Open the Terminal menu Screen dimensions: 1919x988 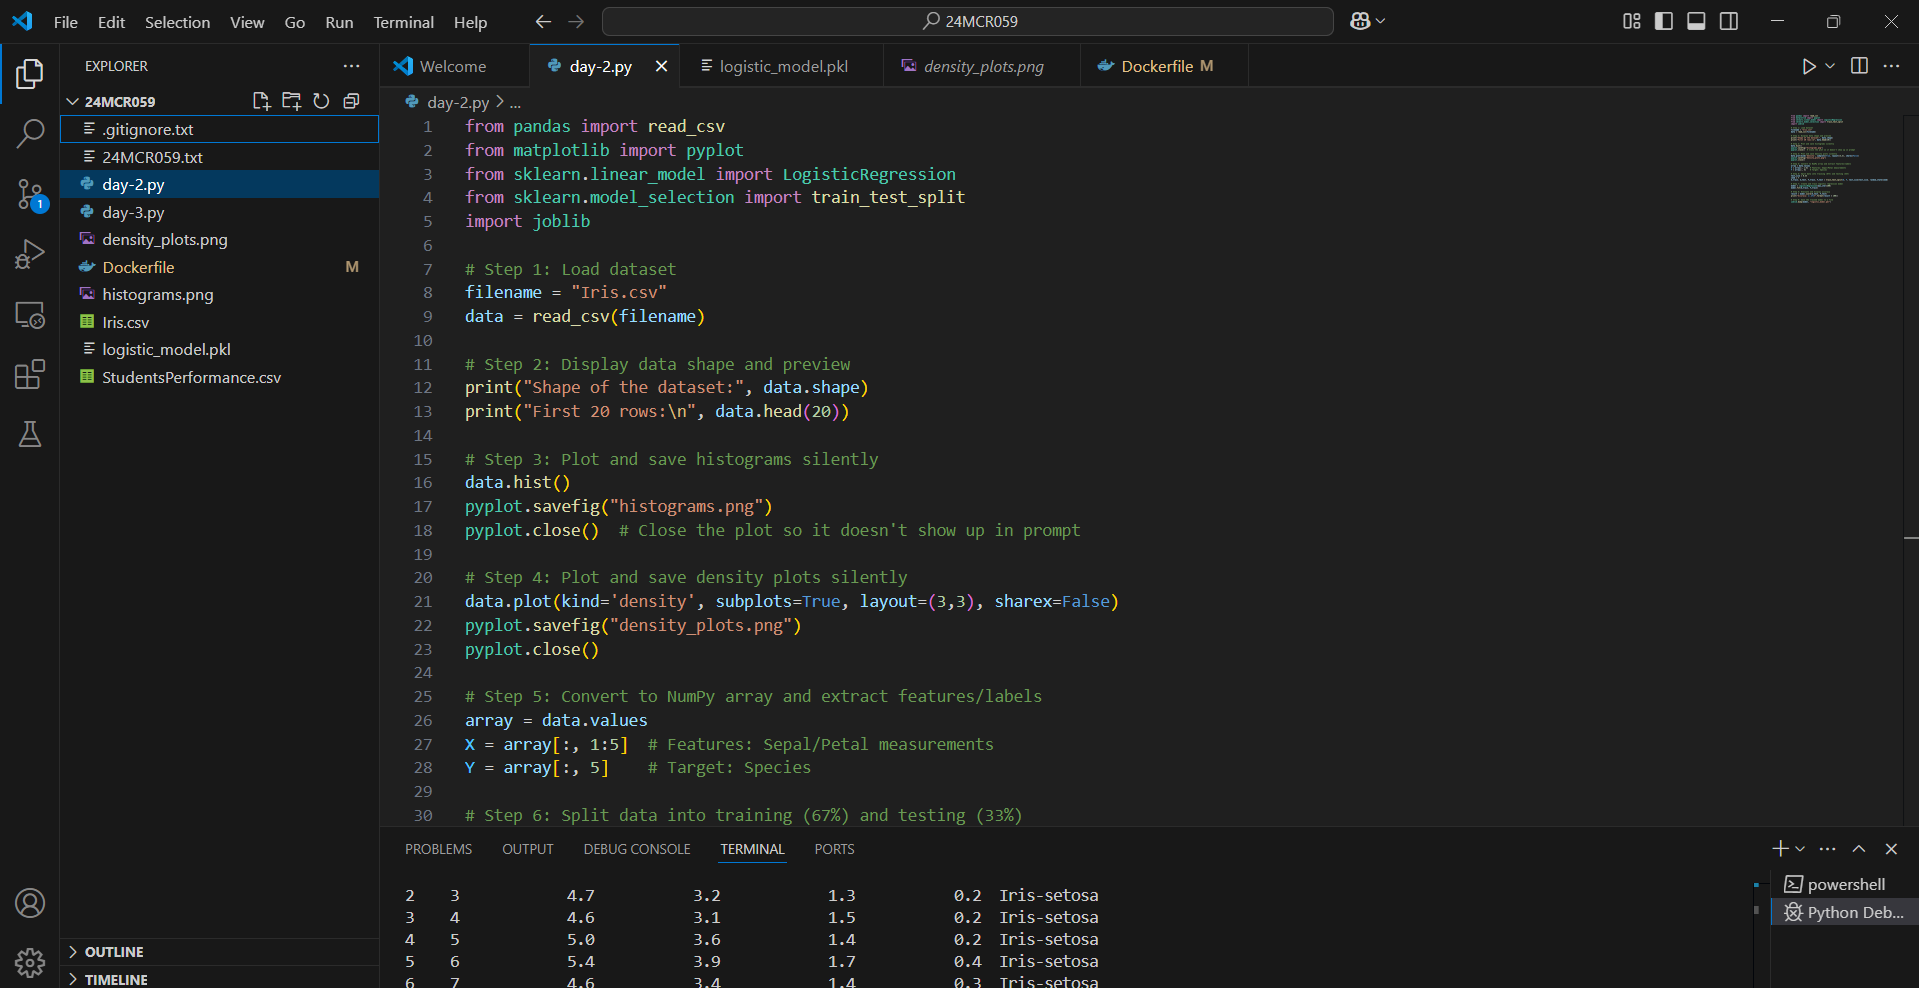click(x=403, y=22)
